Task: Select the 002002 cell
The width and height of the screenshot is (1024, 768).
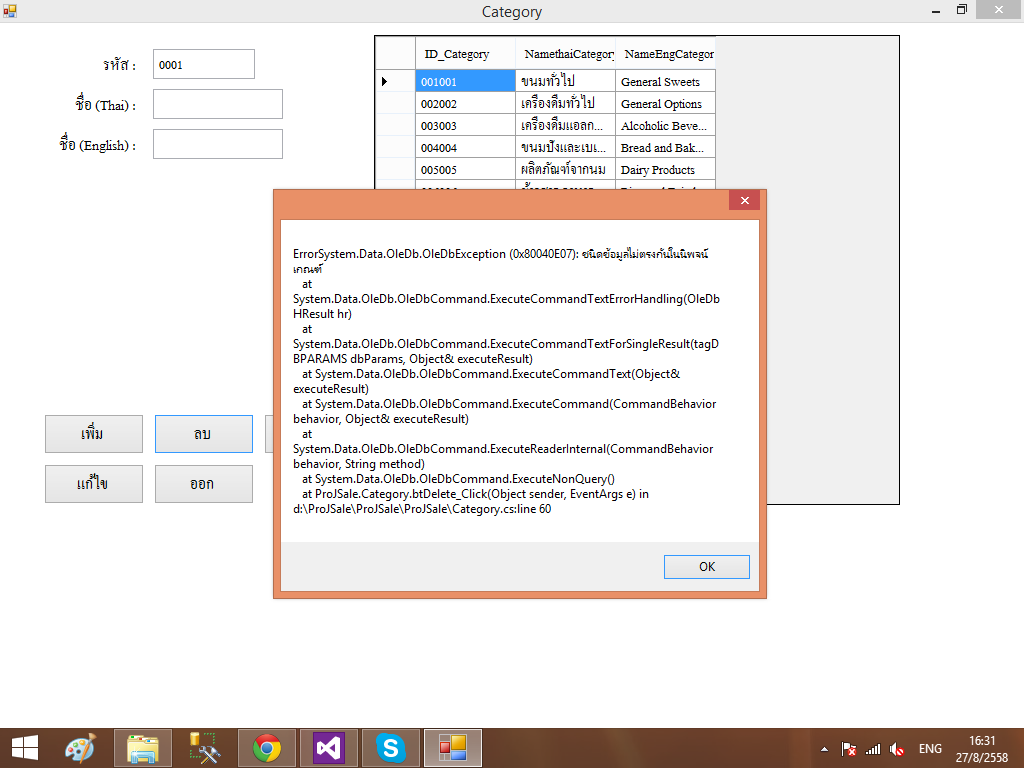Action: point(465,103)
